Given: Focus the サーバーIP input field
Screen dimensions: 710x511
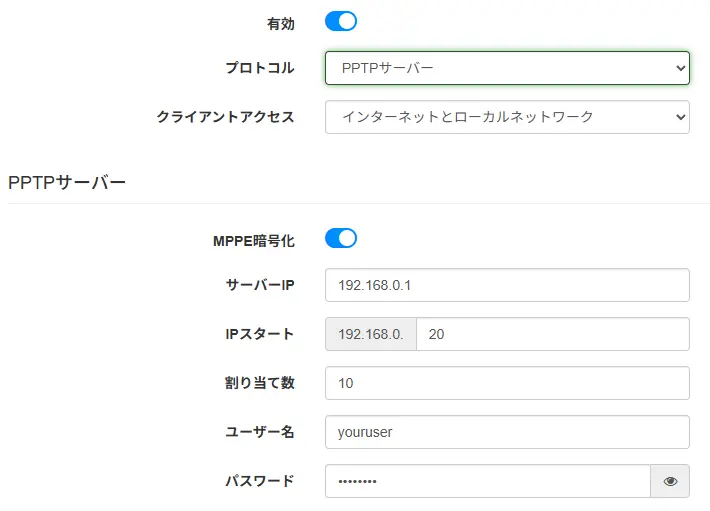Looking at the screenshot, I should (507, 285).
